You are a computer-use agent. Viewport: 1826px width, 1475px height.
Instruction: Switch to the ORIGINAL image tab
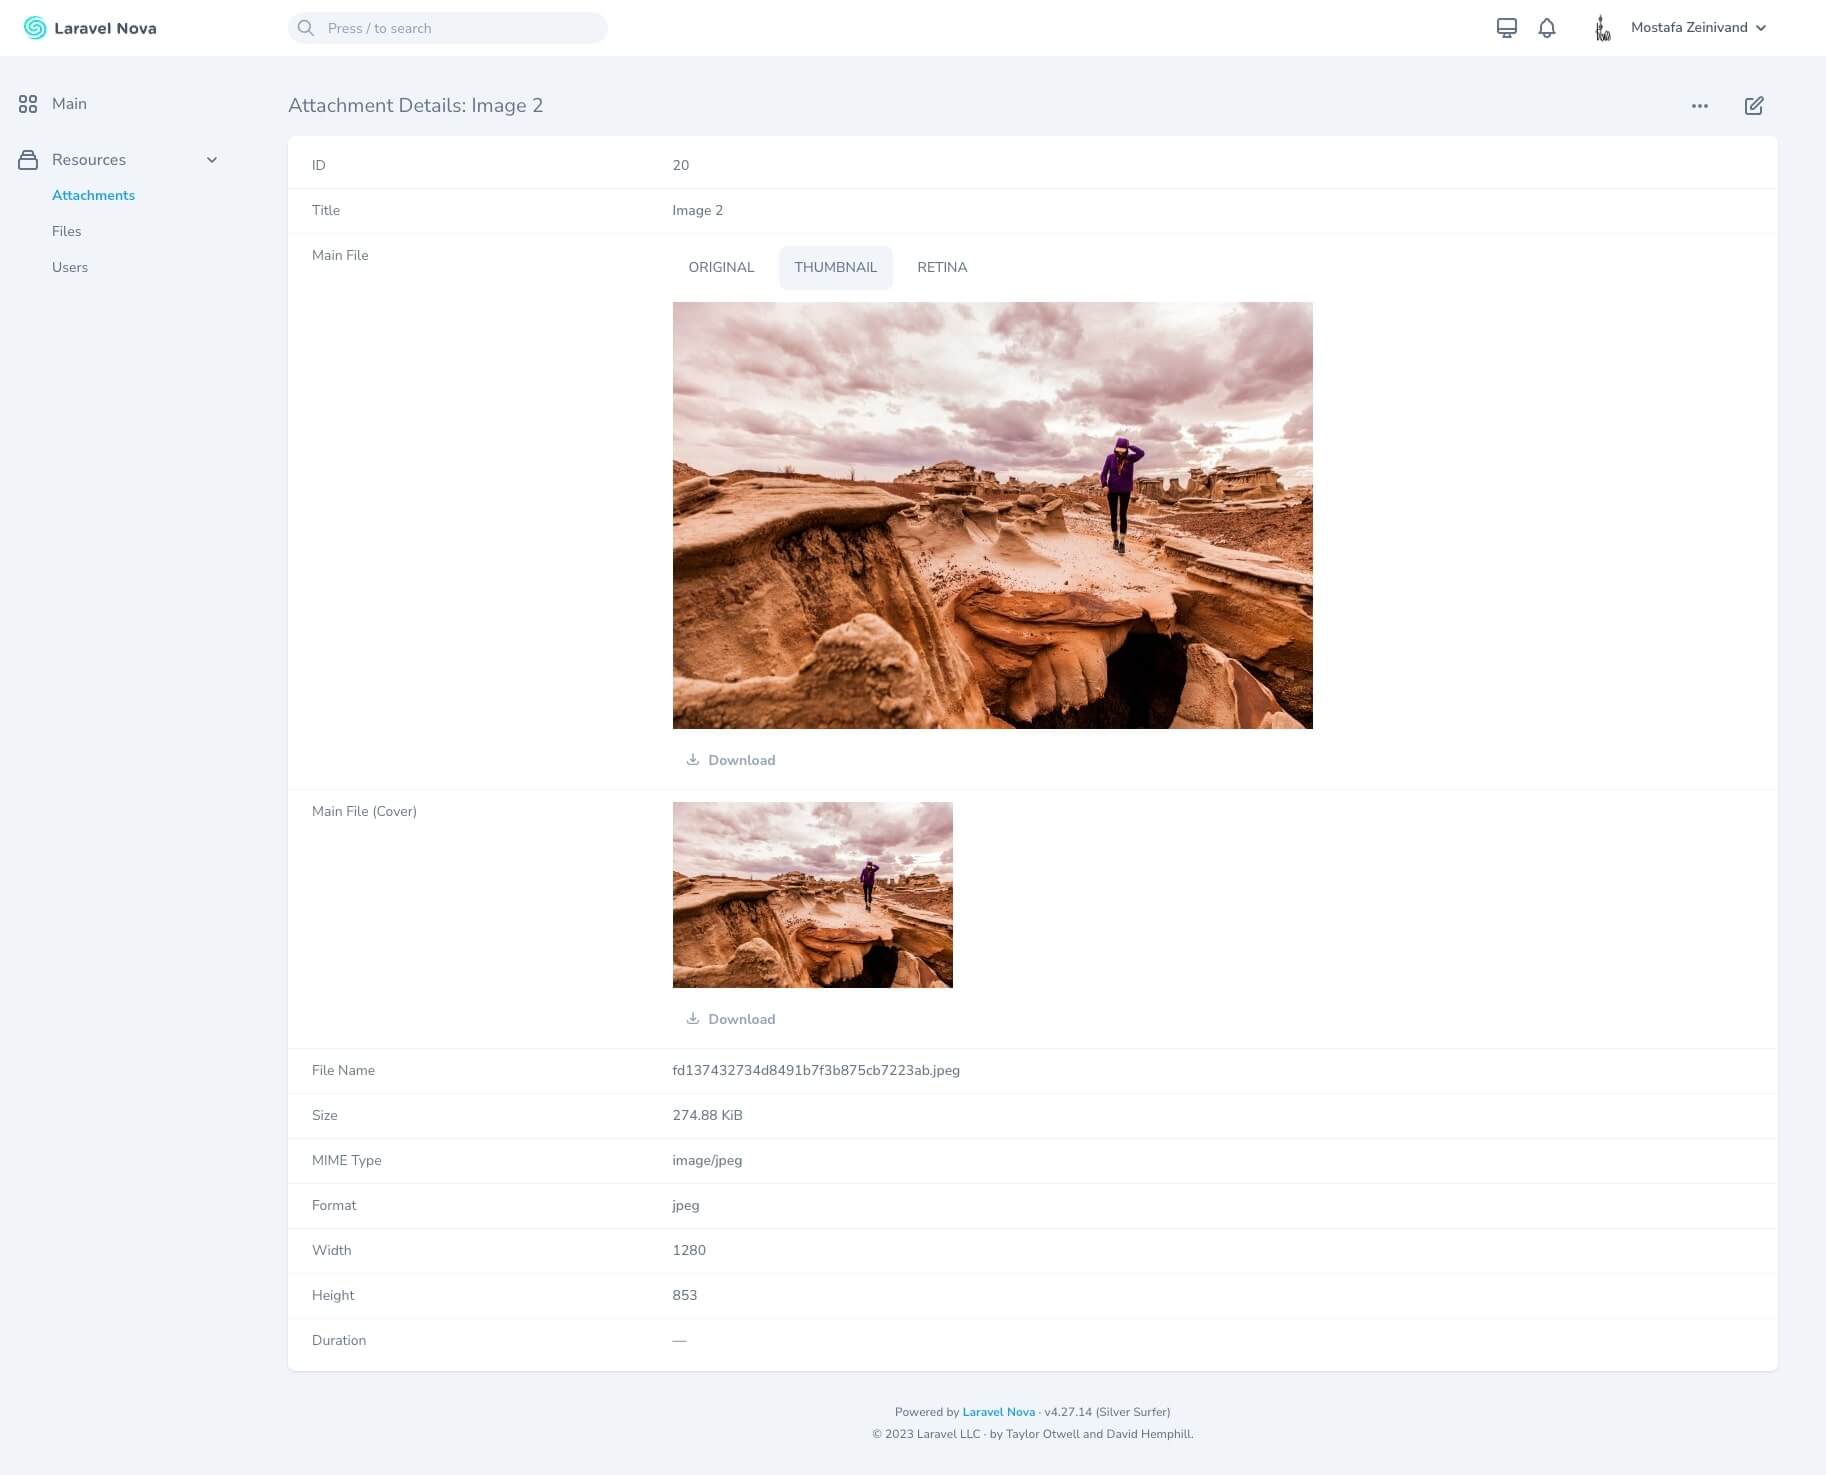click(721, 267)
